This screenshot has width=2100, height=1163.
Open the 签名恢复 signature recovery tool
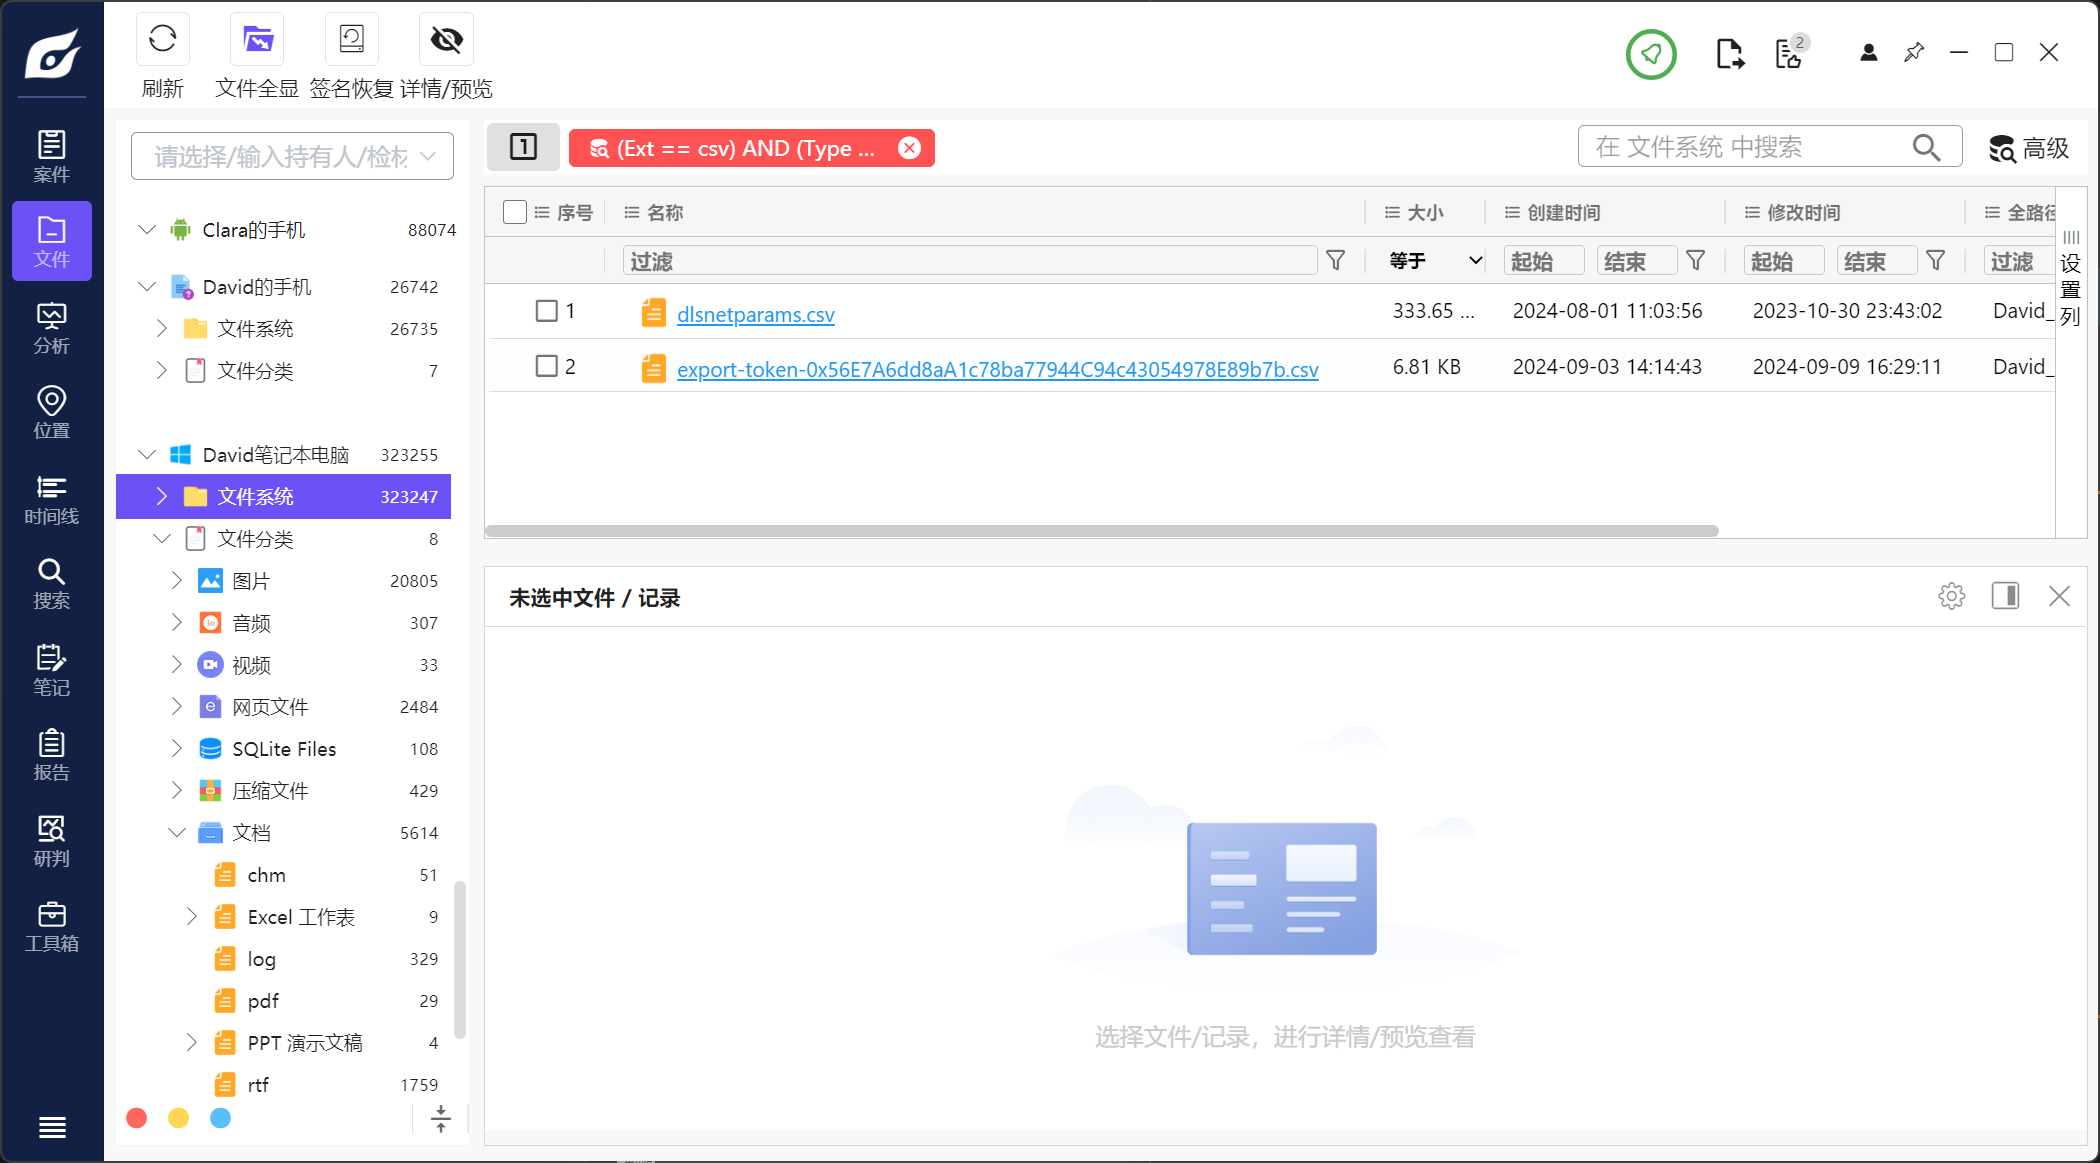[x=351, y=40]
